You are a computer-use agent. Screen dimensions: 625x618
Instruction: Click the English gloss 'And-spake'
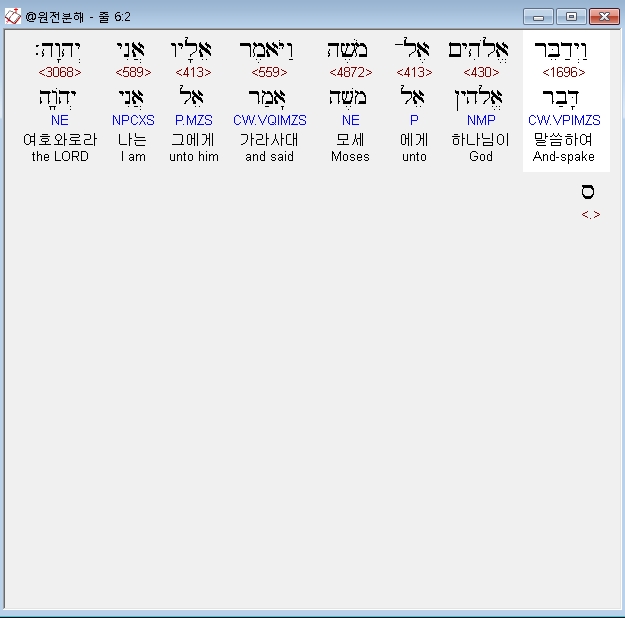coord(564,157)
